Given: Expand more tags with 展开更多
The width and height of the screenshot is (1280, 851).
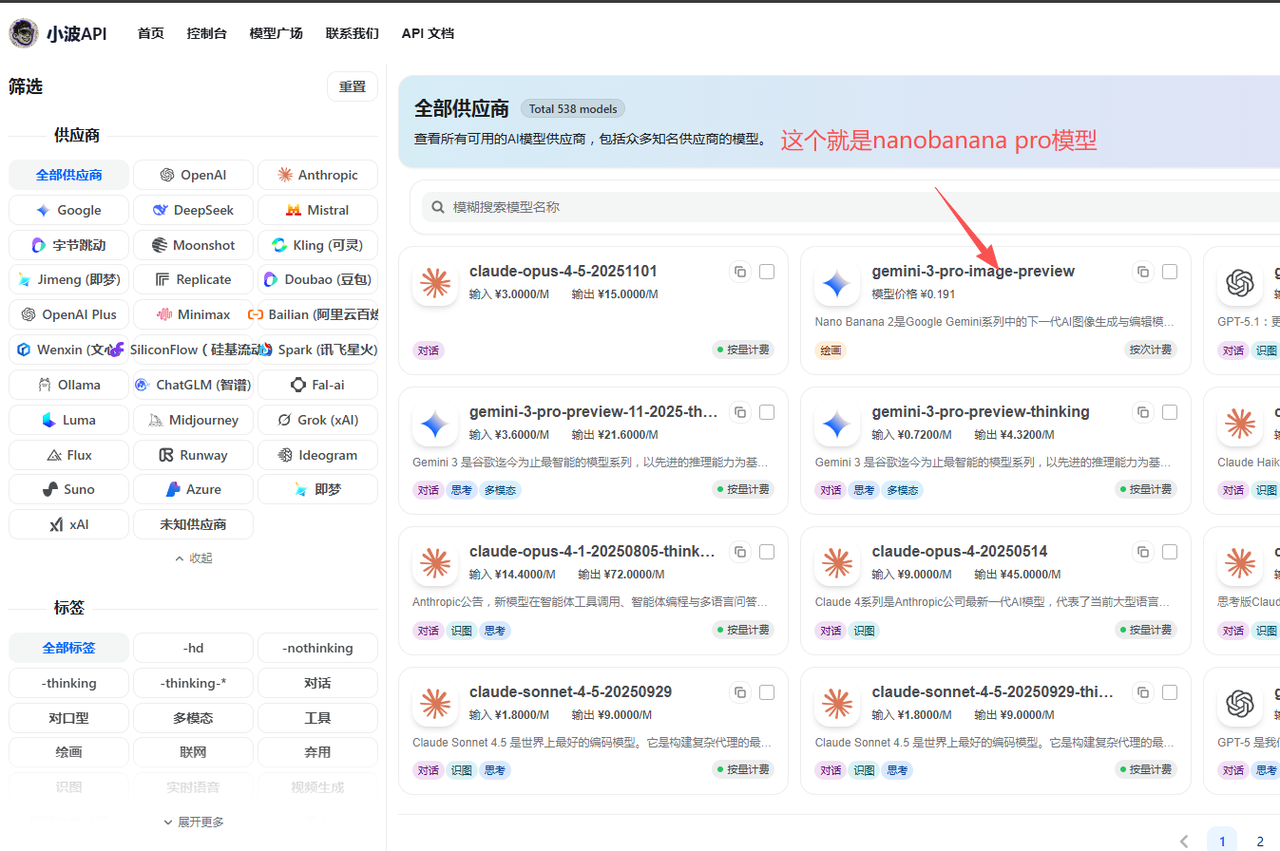Looking at the screenshot, I should pos(194,822).
